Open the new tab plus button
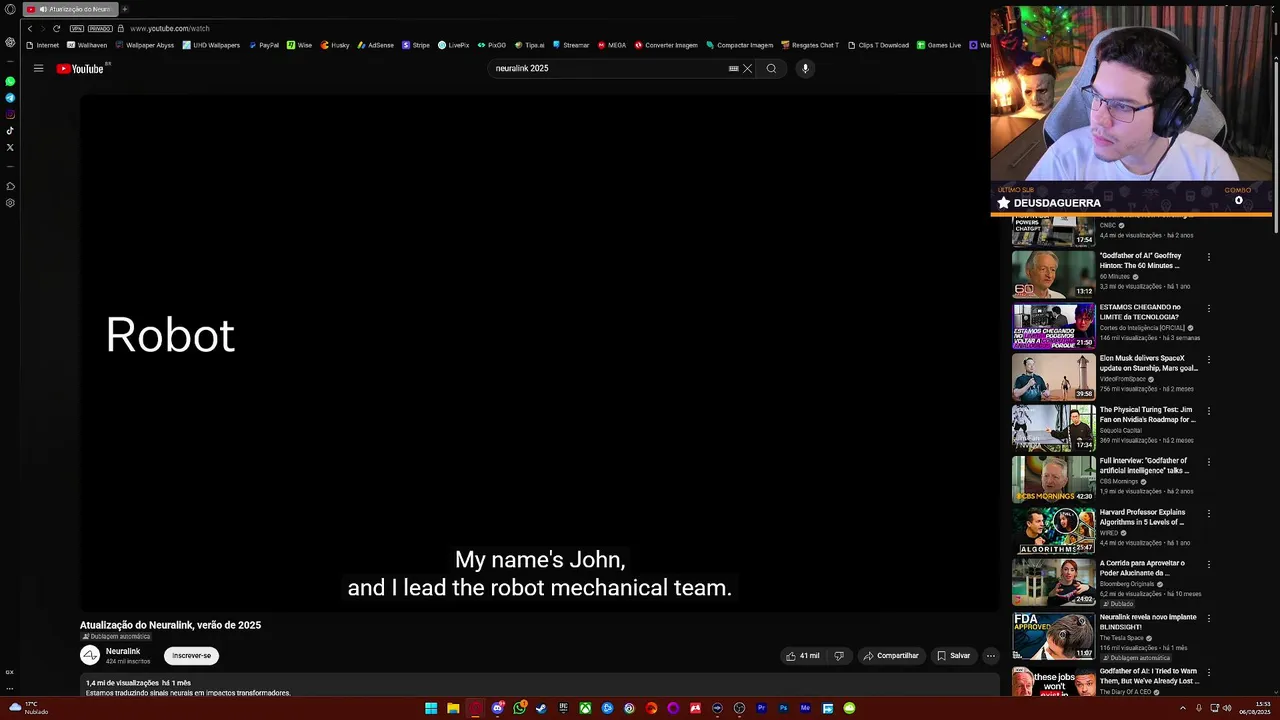The image size is (1280, 720). (x=124, y=9)
